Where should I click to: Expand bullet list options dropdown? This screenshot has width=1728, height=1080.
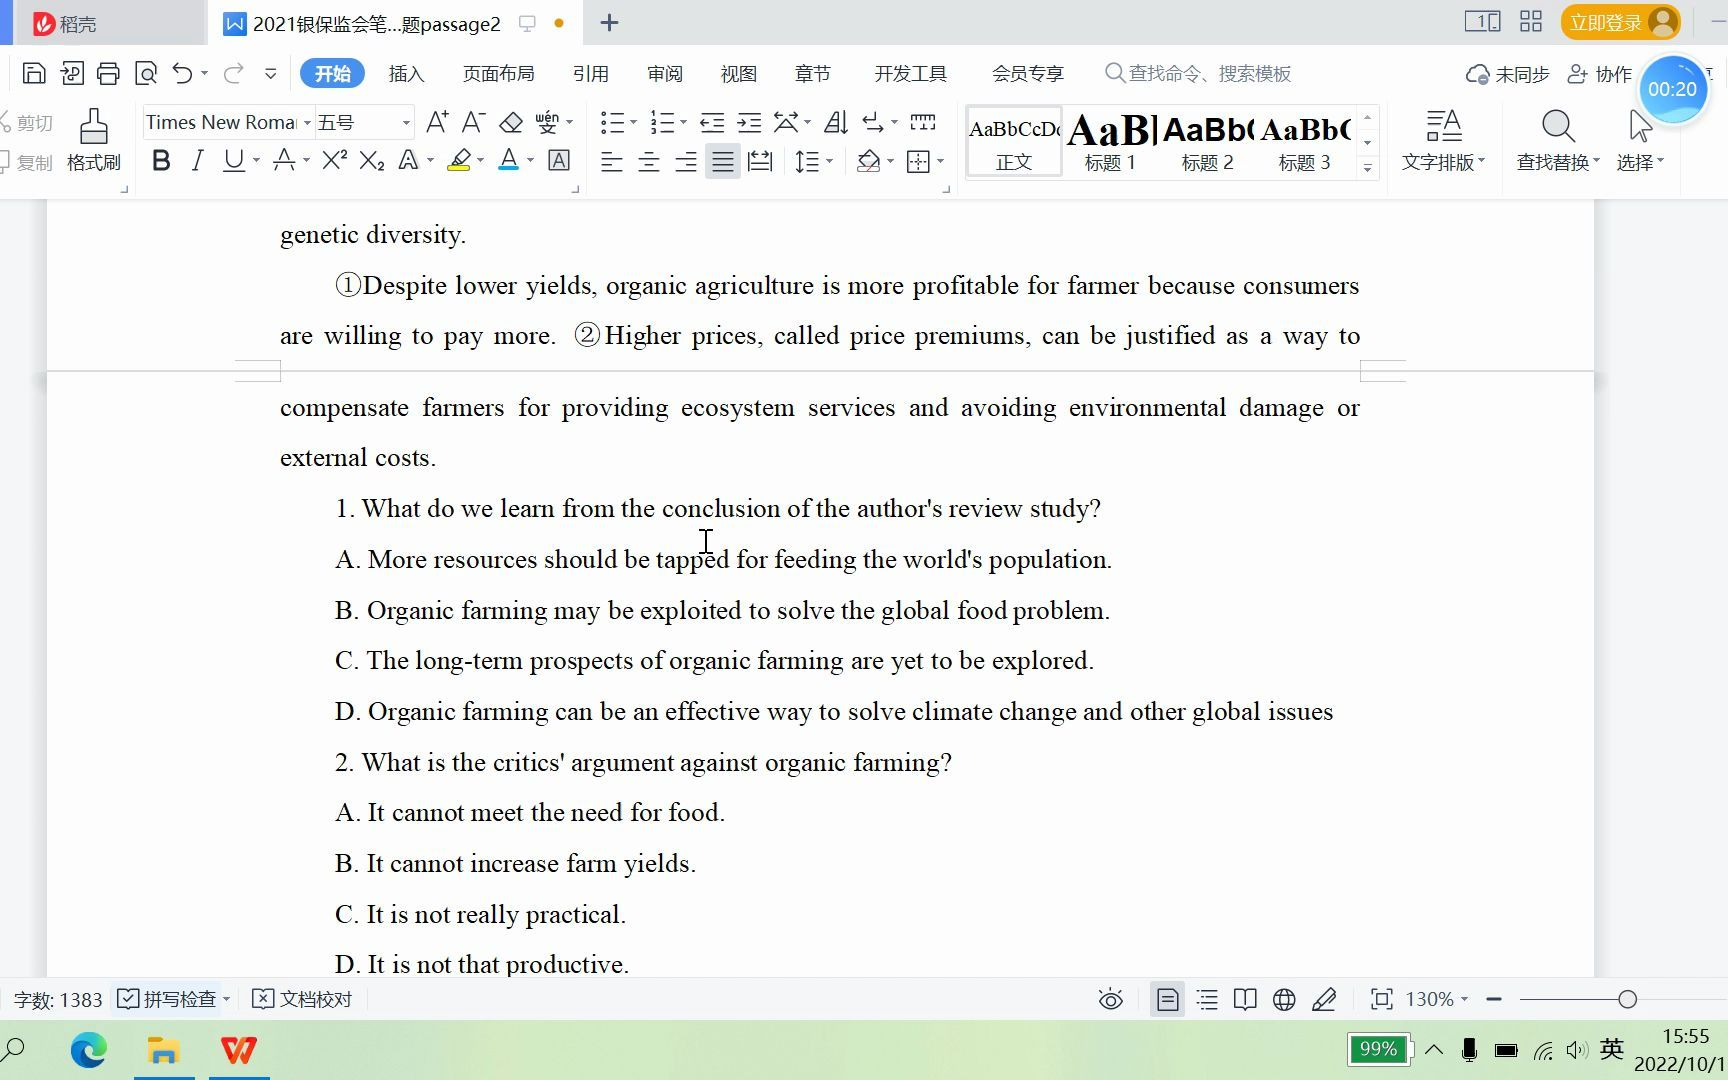point(633,123)
